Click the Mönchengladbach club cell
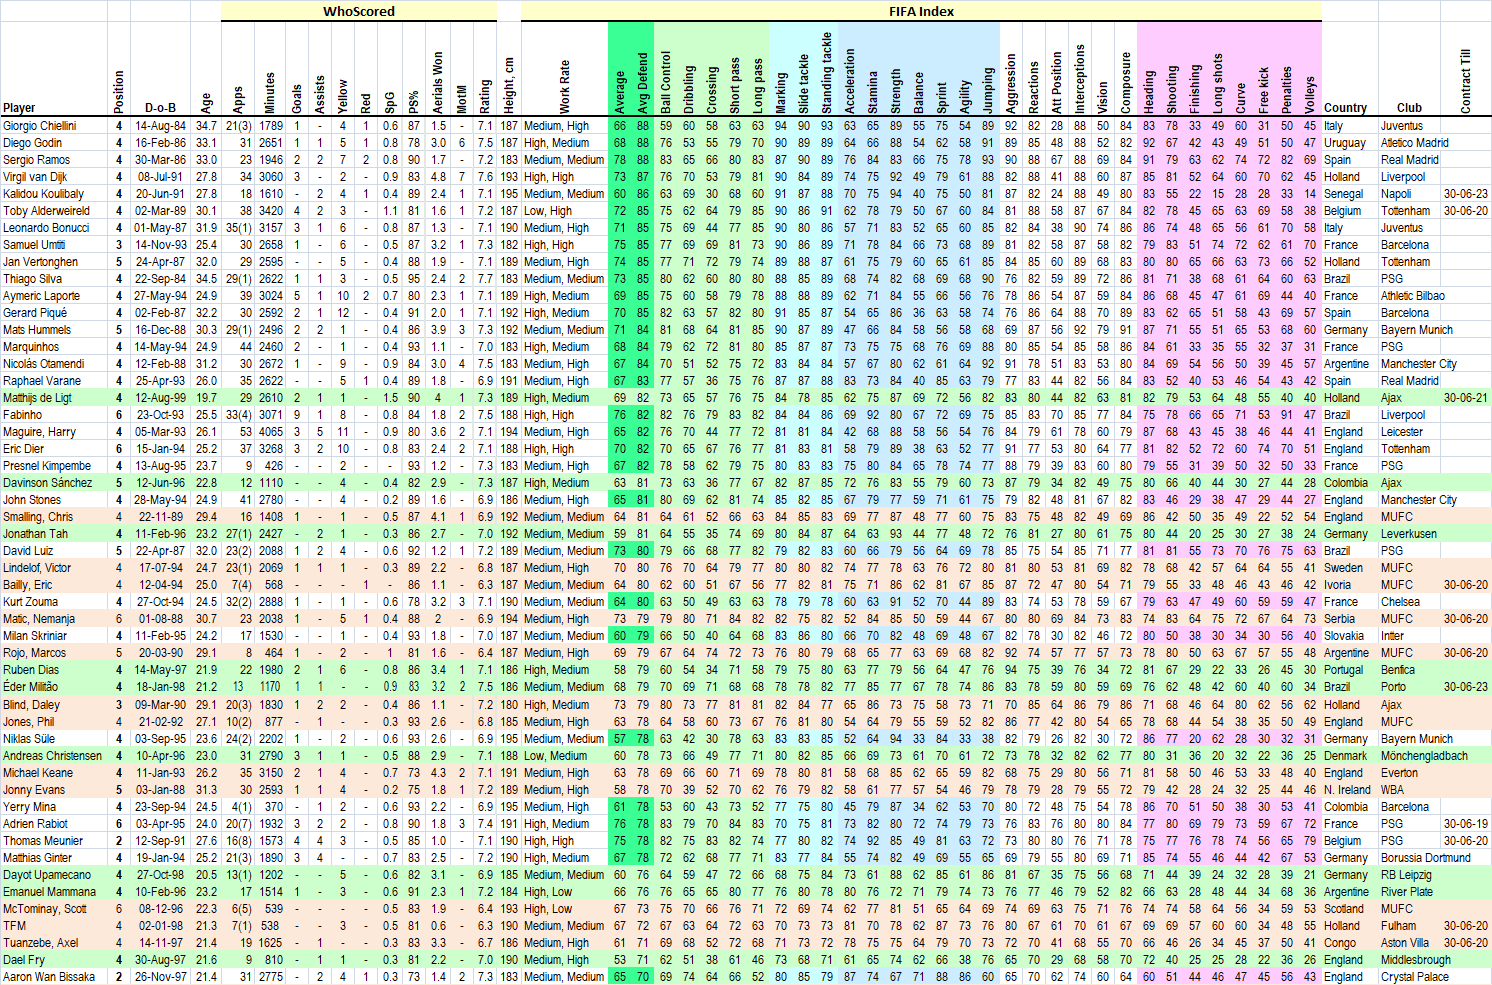 (x=1424, y=756)
